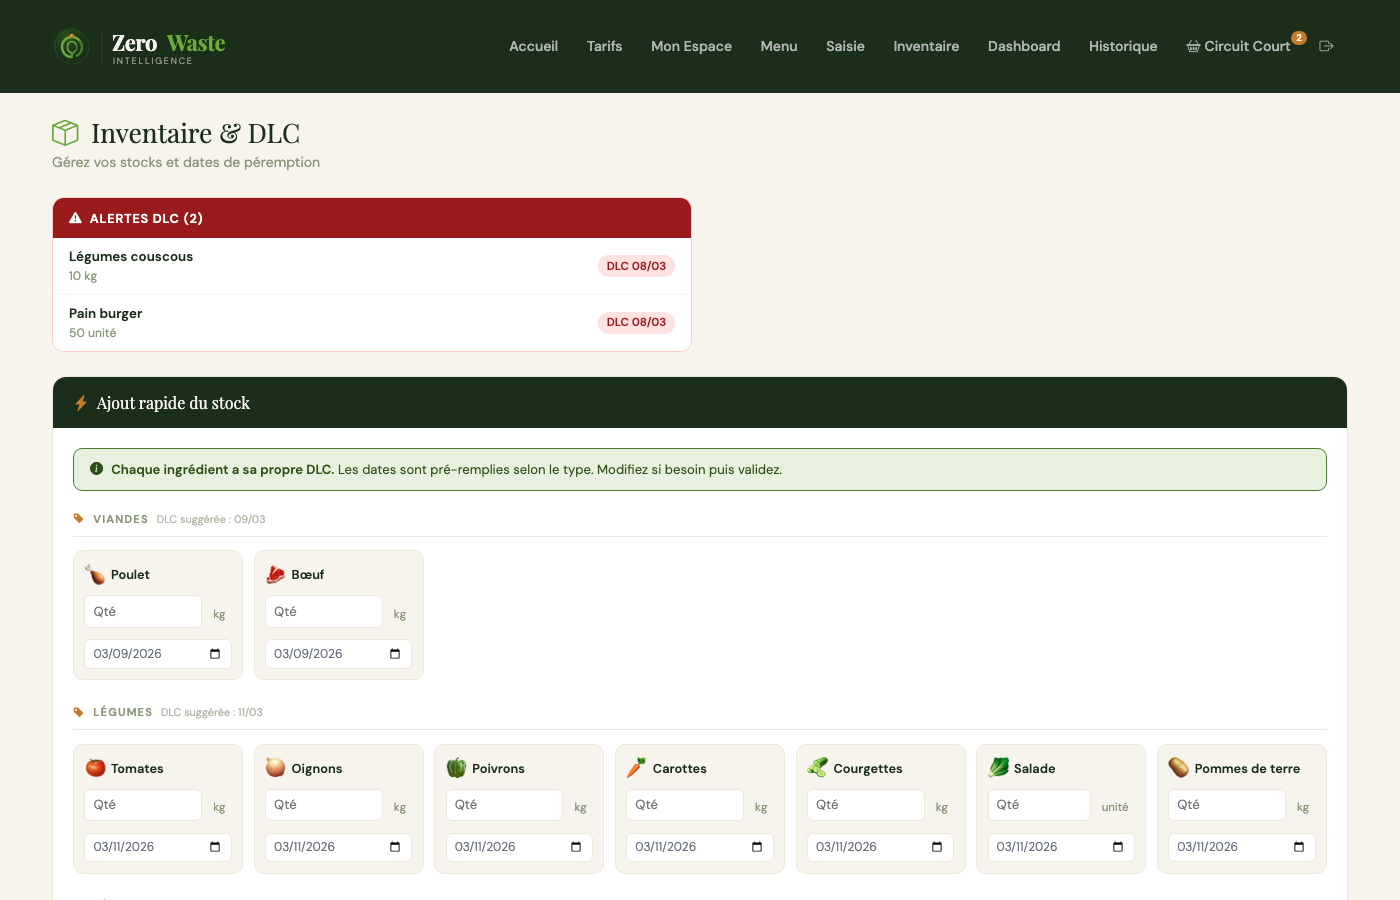Click the warning triangle in Alertes DLC
The image size is (1400, 900).
pos(75,218)
